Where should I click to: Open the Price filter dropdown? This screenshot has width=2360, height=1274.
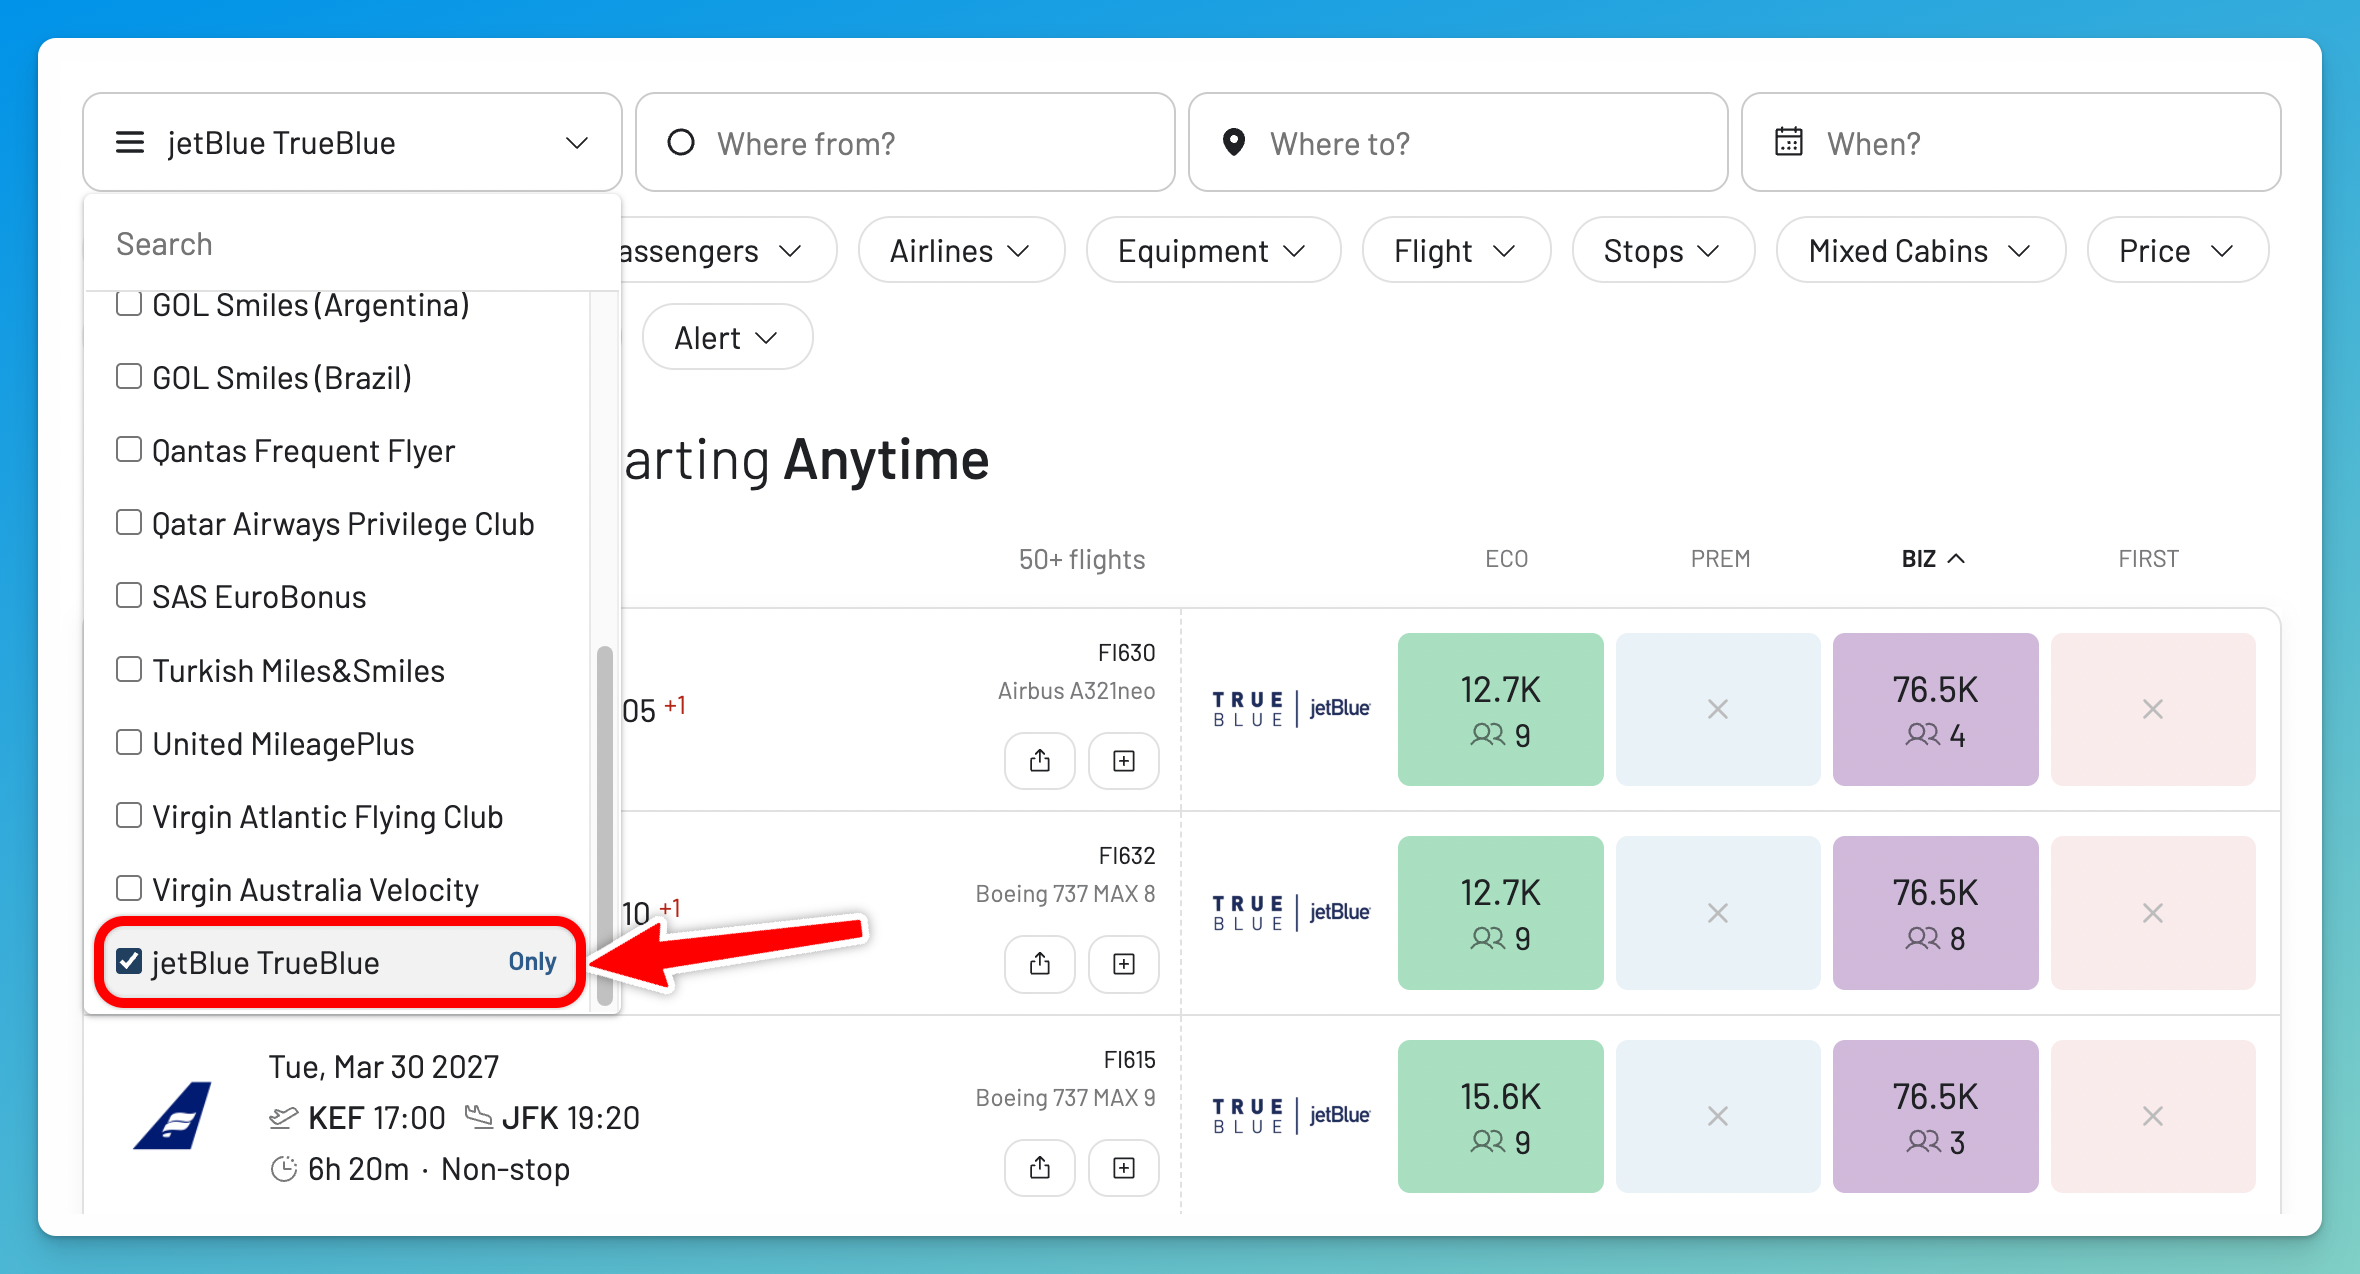[2178, 251]
